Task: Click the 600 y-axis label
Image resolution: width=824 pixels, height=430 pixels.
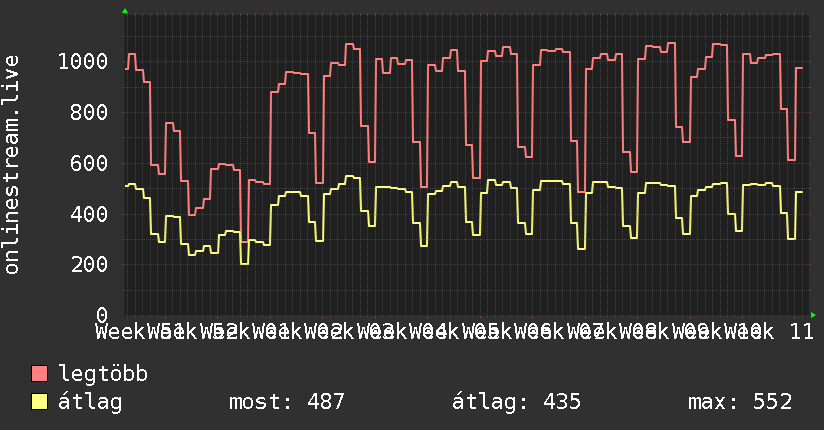Action: click(89, 163)
